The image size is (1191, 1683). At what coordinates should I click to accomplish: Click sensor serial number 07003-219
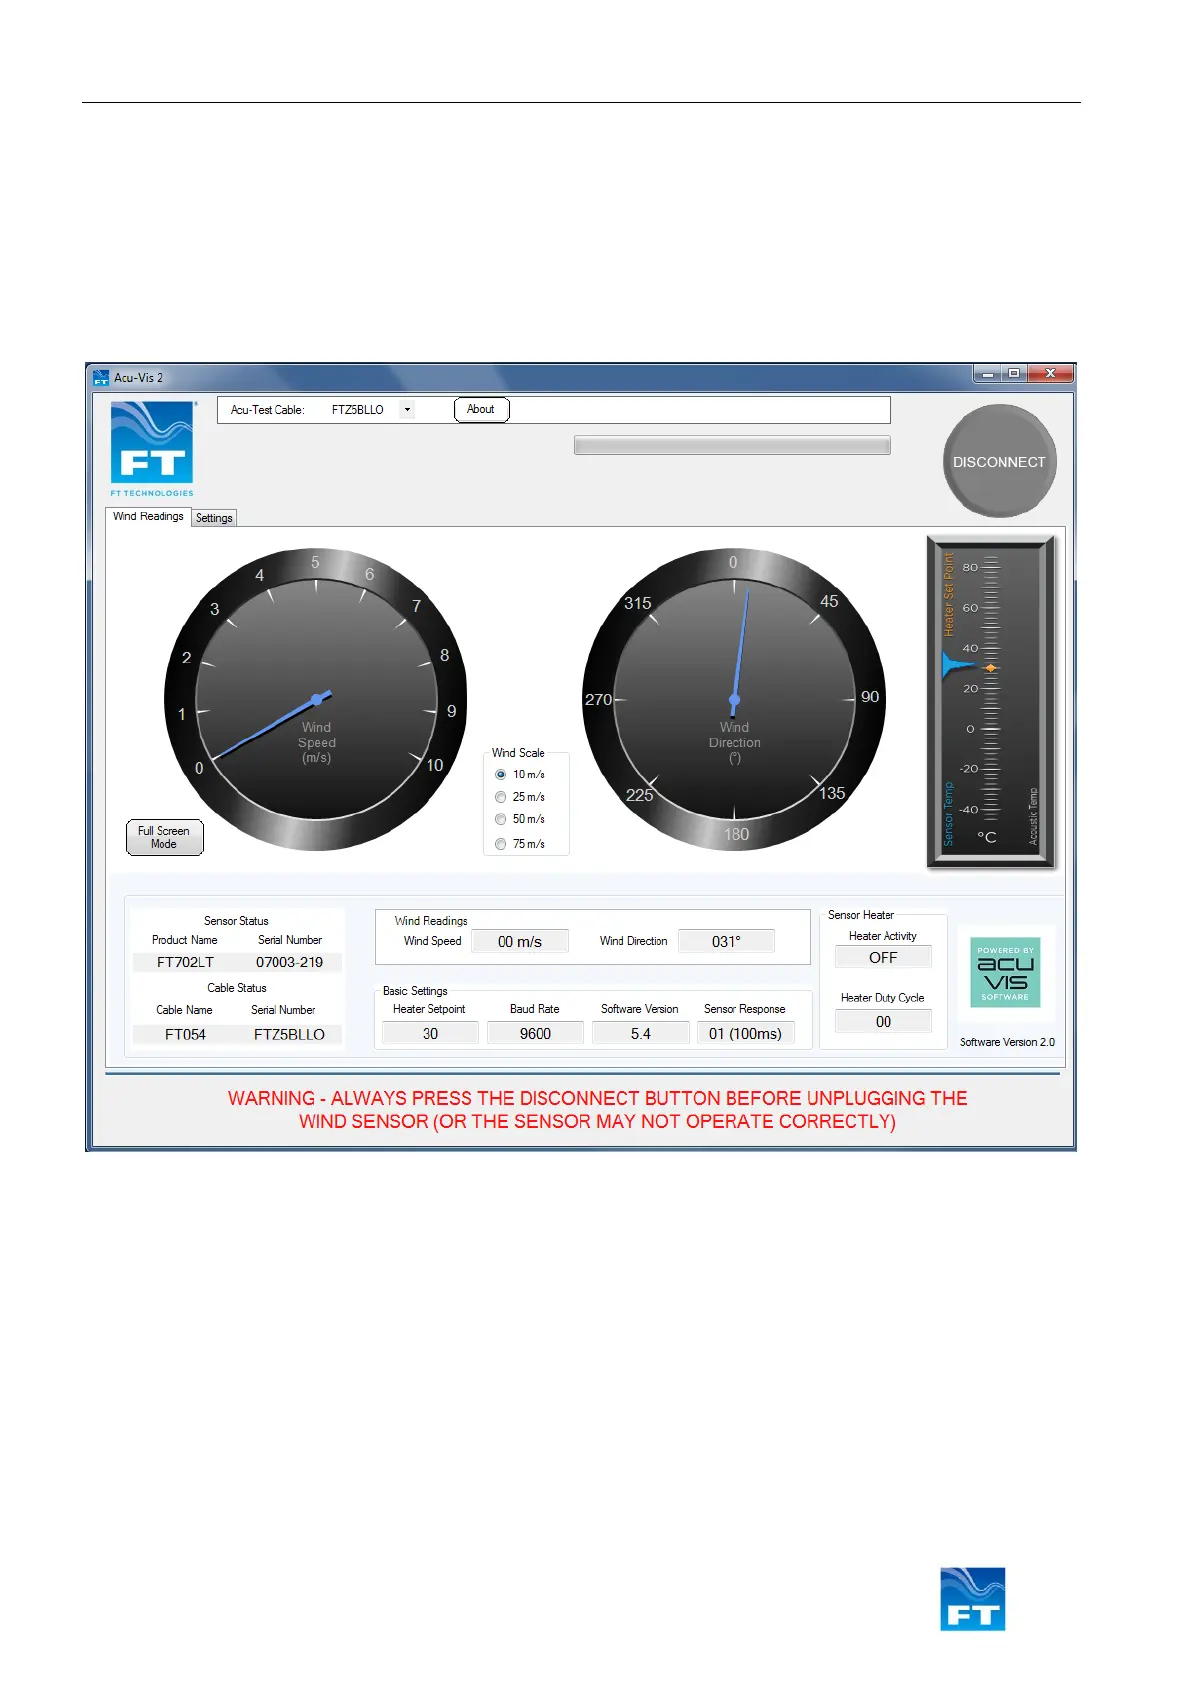289,963
